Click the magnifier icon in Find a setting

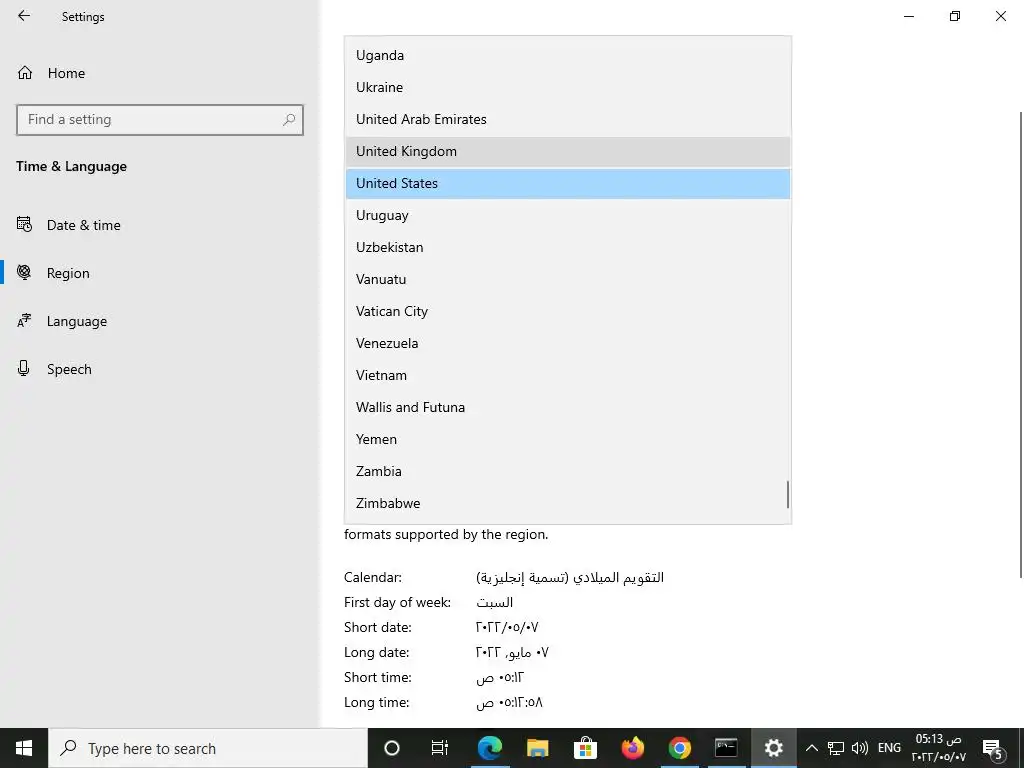tap(289, 120)
